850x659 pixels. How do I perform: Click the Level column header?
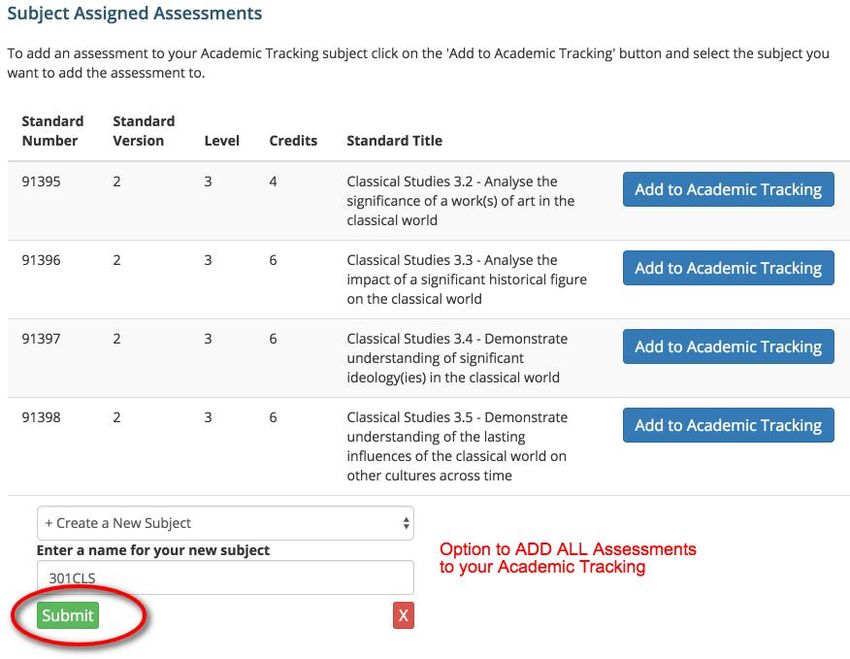pos(222,140)
